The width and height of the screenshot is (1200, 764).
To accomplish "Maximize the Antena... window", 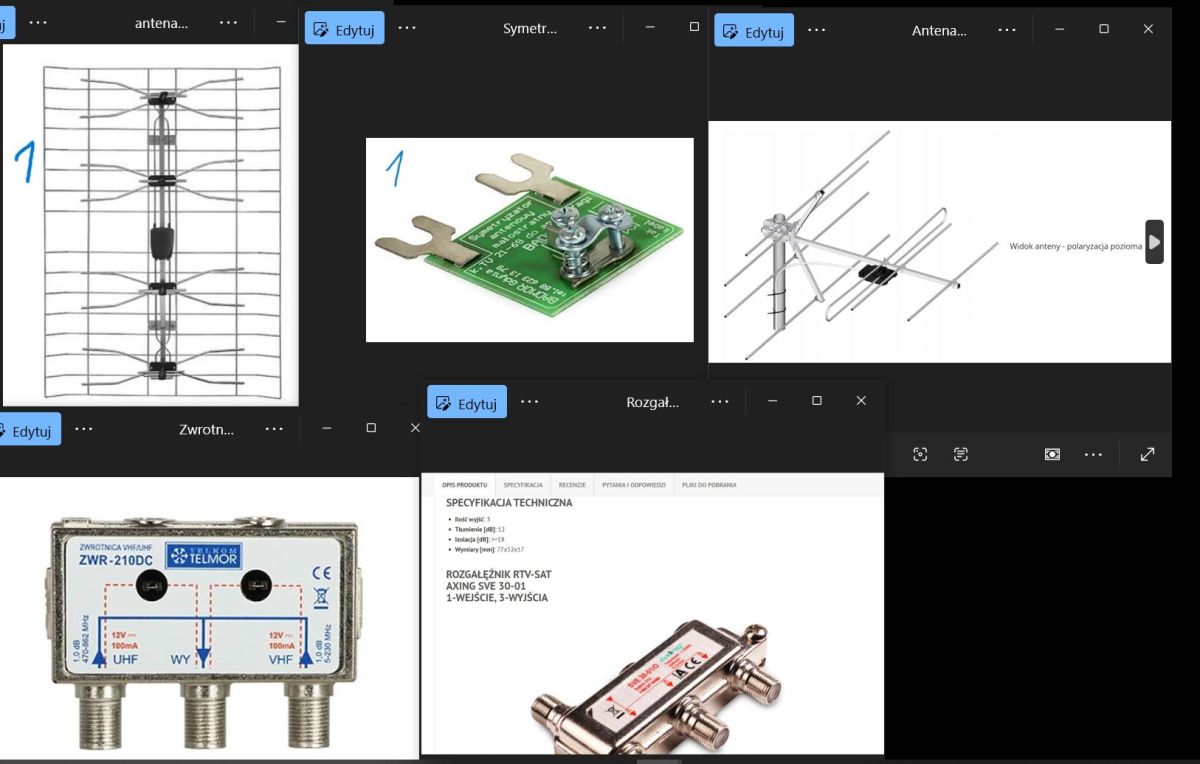I will pos(1104,29).
